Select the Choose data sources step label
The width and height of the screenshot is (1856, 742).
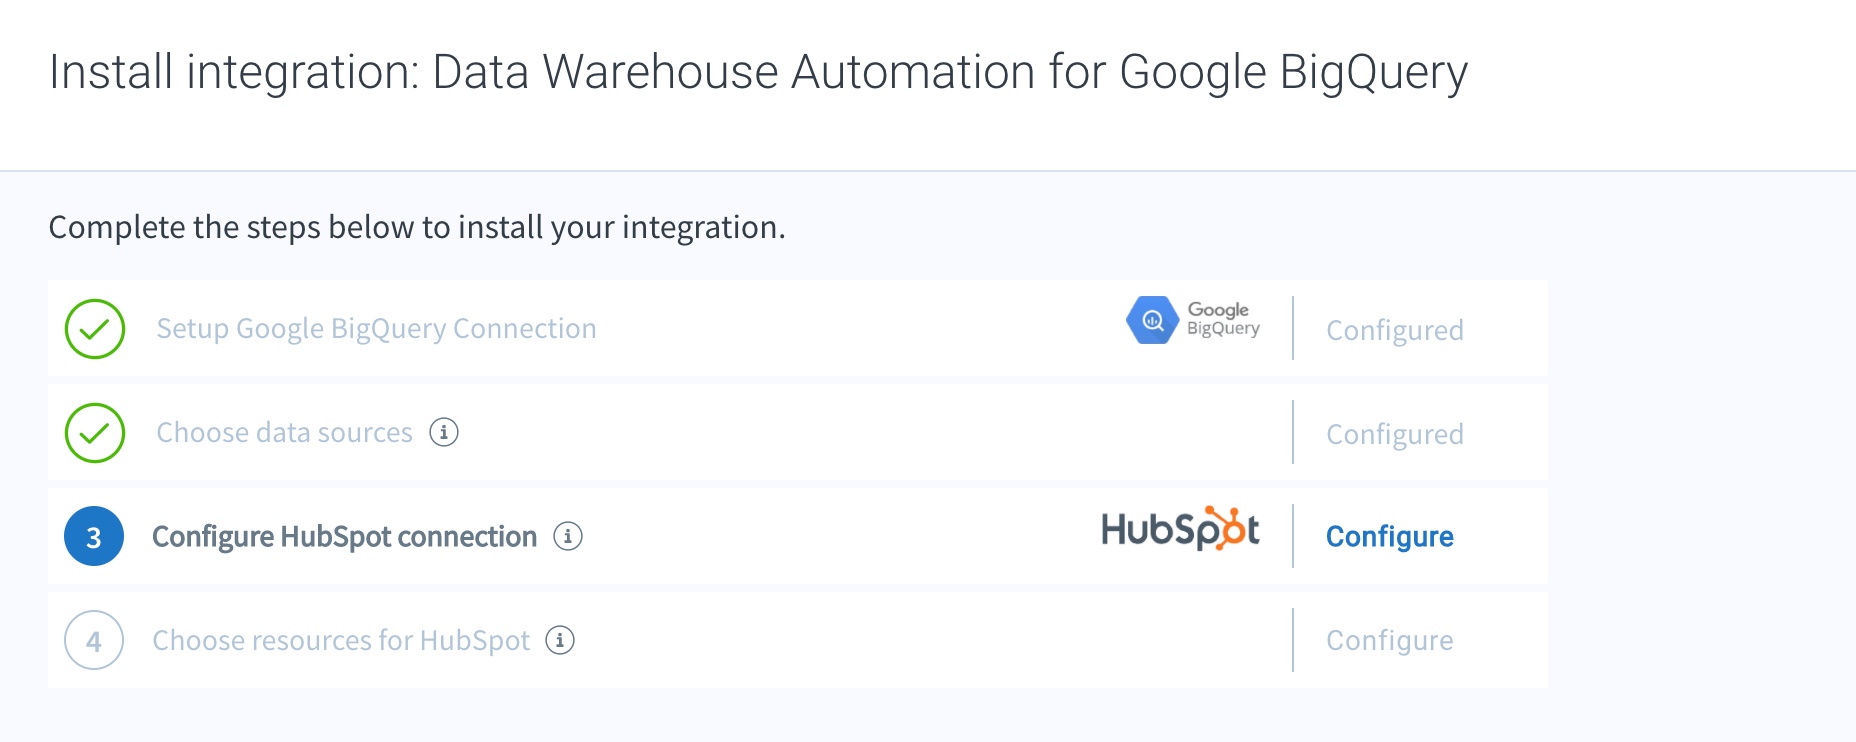(284, 433)
